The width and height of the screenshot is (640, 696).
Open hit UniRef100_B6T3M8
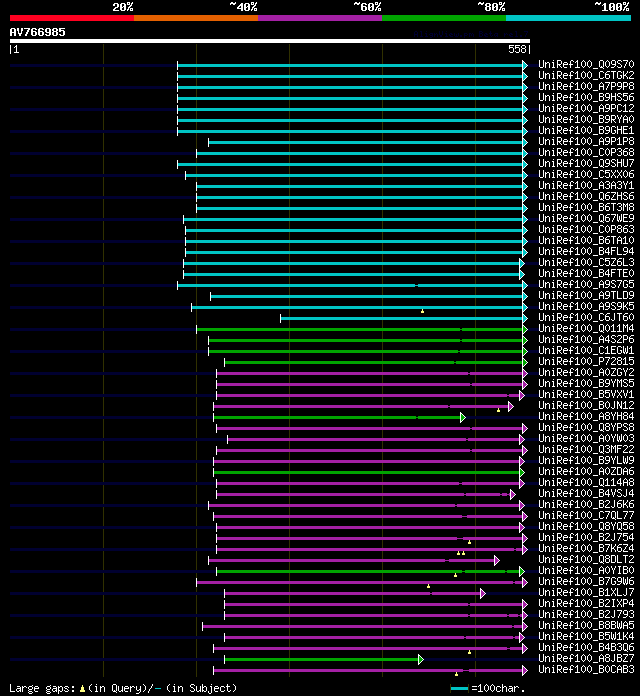(586, 208)
